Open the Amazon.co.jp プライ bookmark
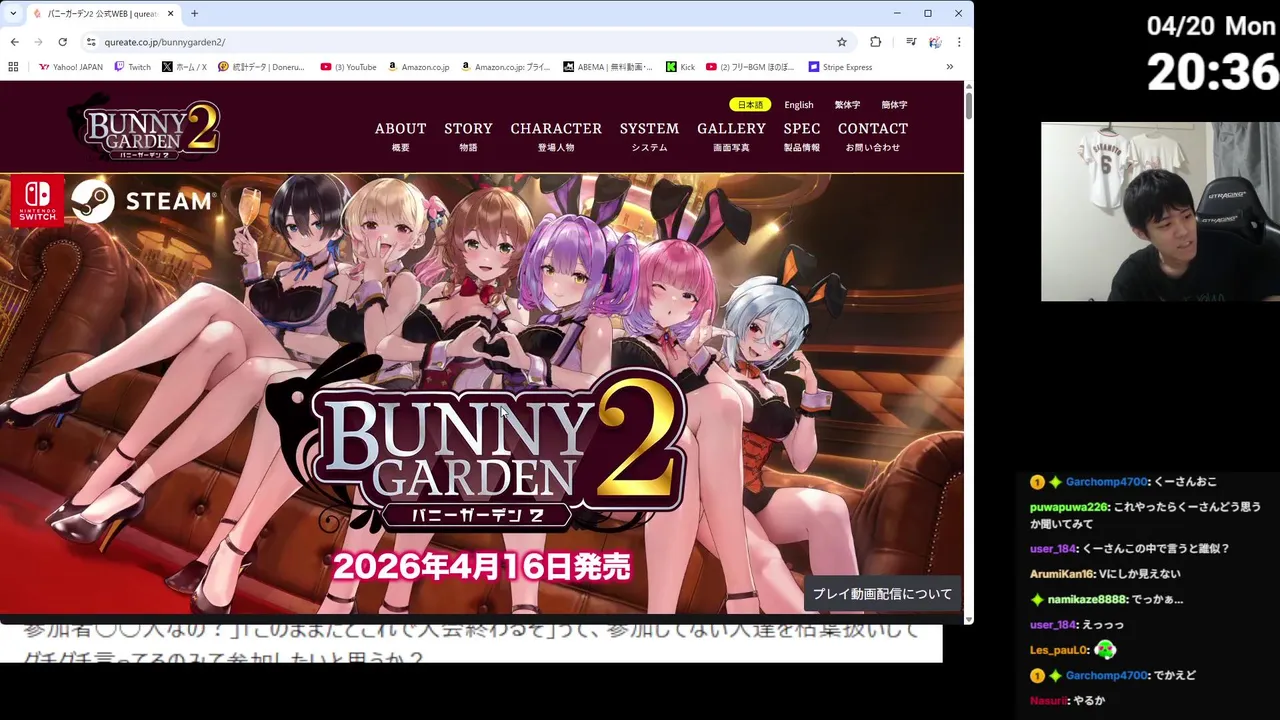The image size is (1280, 720). tap(505, 67)
